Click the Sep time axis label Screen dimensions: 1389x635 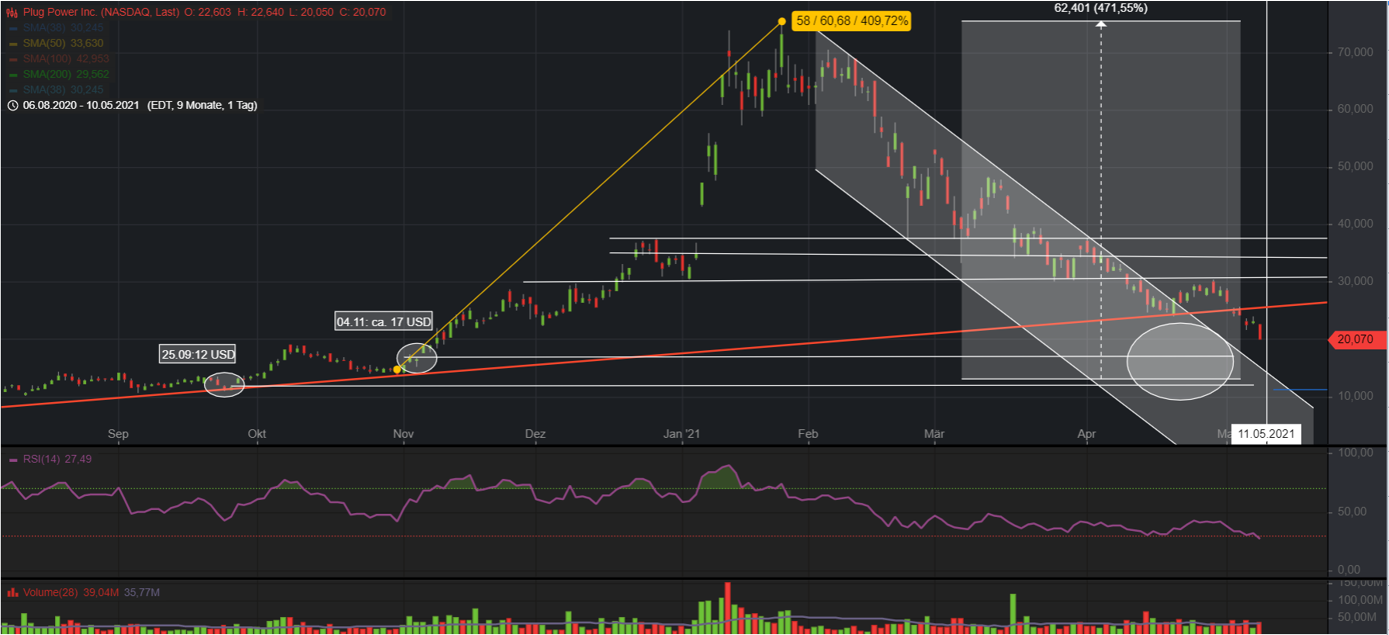click(x=119, y=434)
